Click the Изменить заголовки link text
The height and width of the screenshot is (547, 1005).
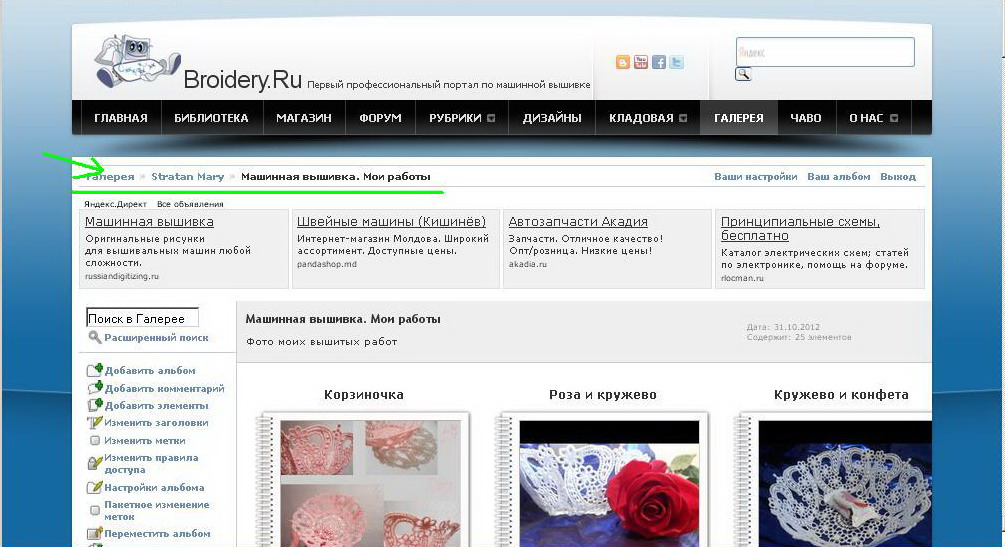(156, 423)
